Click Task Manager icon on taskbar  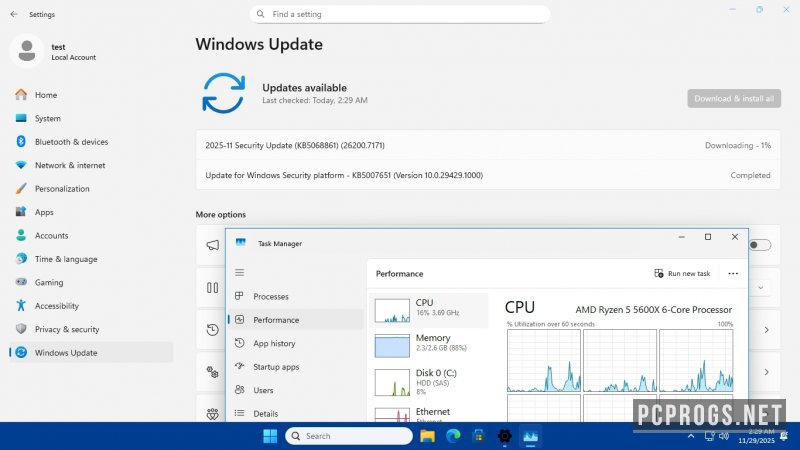(x=531, y=436)
